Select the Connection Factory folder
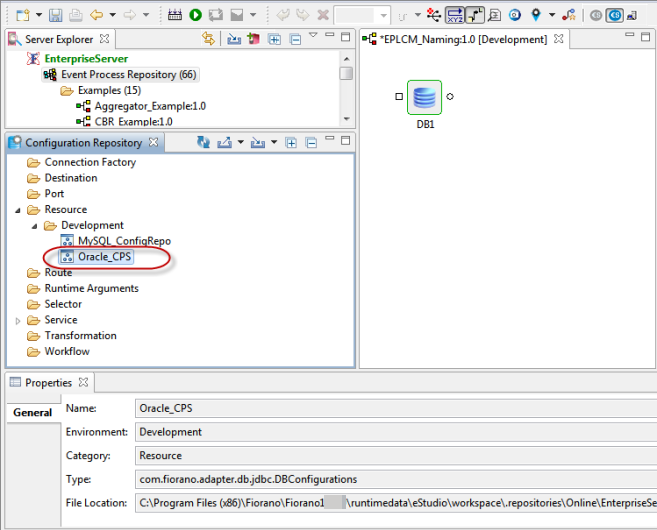This screenshot has height=530, width=657. (x=90, y=162)
